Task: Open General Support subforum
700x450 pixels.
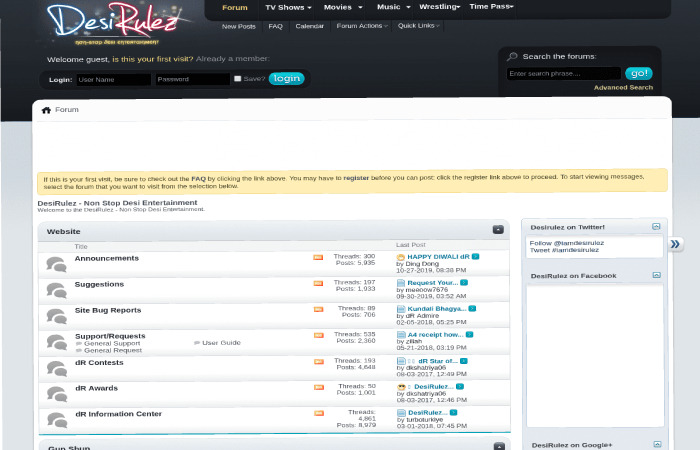Action: point(112,343)
